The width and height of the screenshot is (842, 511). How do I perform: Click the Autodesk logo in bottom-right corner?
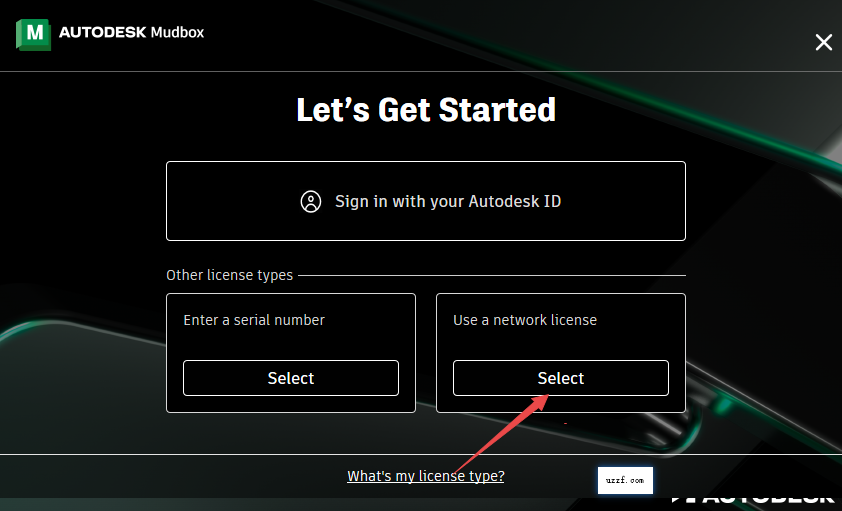(x=755, y=497)
